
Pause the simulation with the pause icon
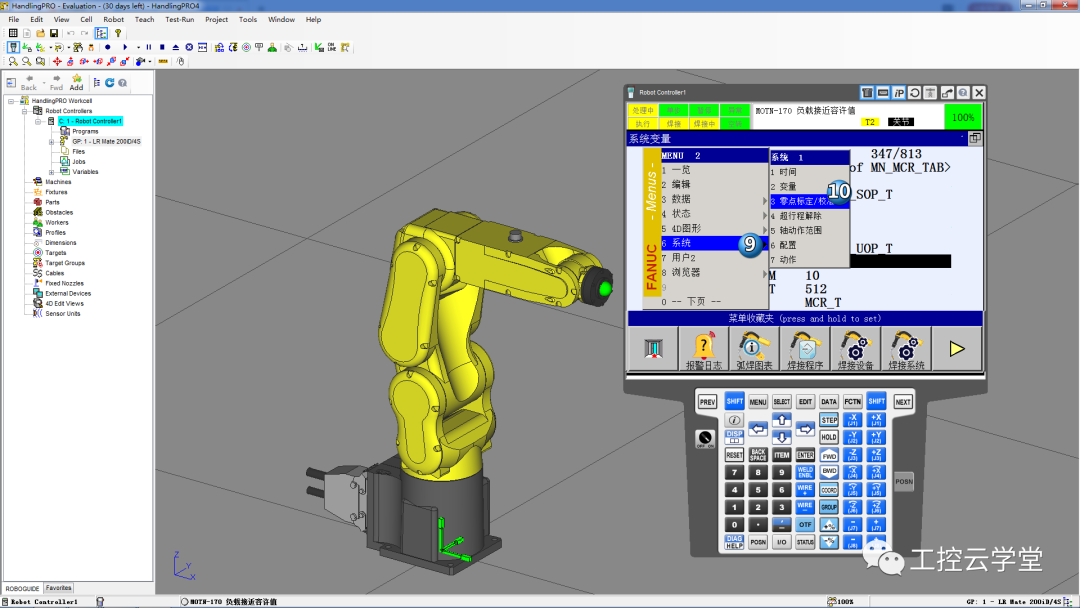(149, 48)
